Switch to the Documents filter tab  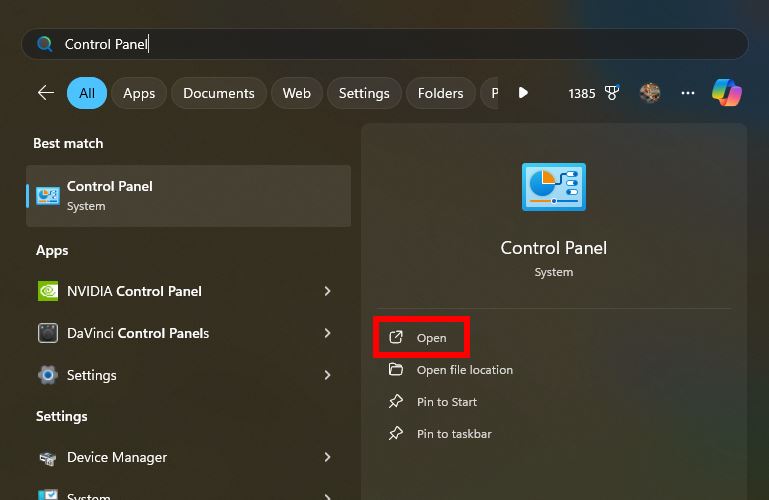click(219, 93)
